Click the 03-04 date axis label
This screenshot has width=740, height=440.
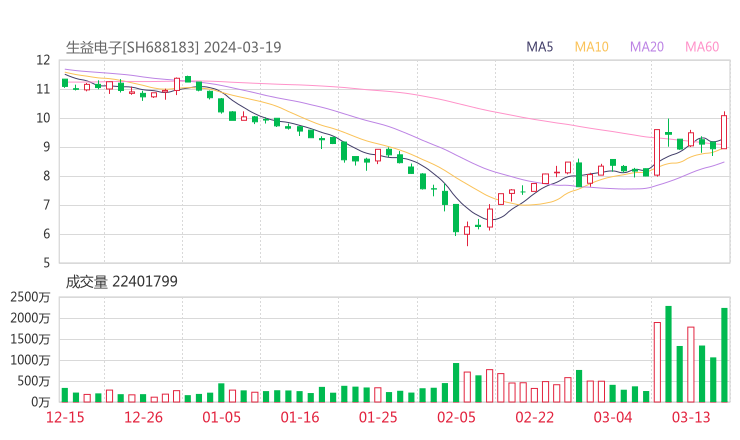point(613,417)
